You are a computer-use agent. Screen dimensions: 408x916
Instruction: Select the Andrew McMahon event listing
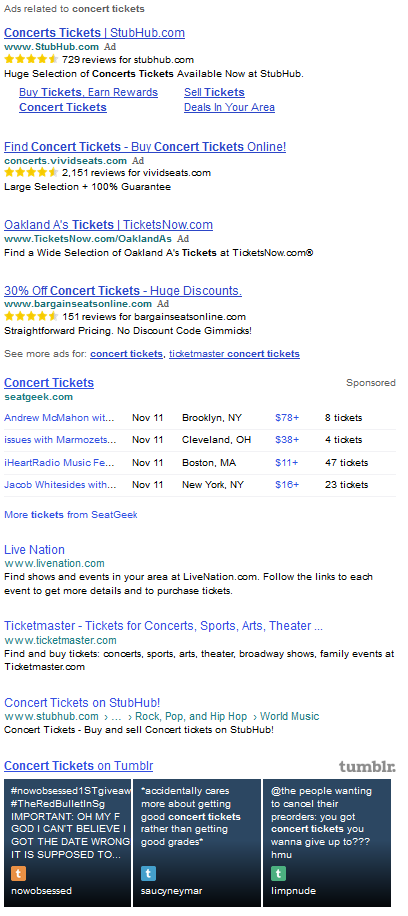pyautogui.click(x=59, y=418)
